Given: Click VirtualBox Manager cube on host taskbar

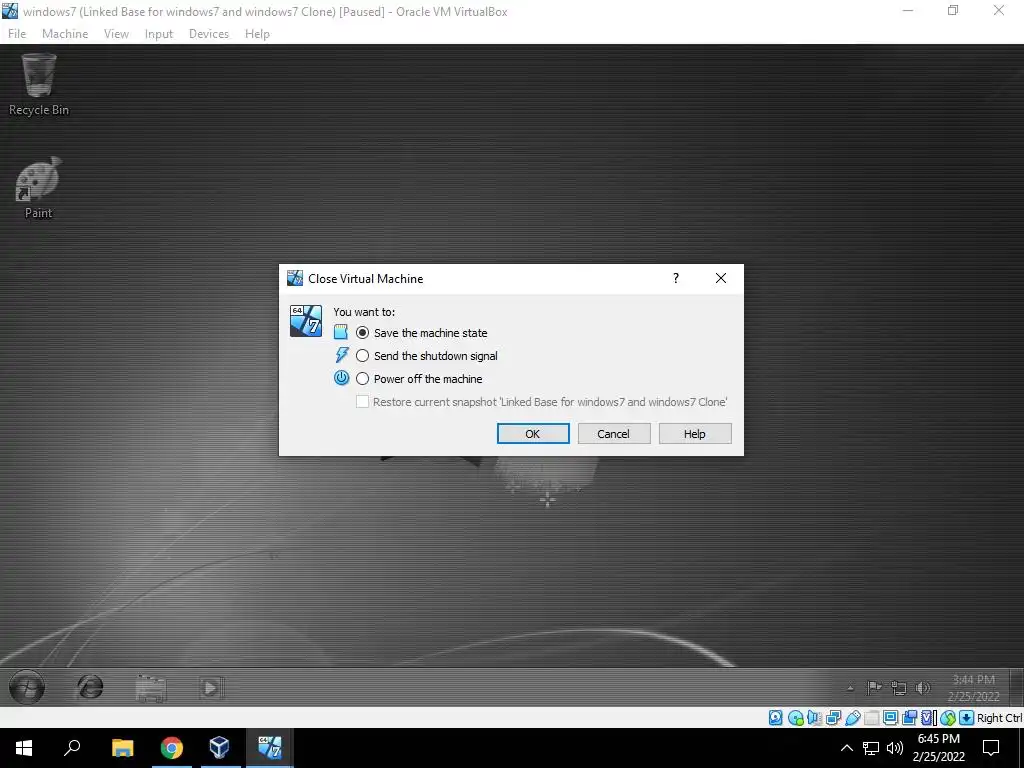Looking at the screenshot, I should [219, 748].
